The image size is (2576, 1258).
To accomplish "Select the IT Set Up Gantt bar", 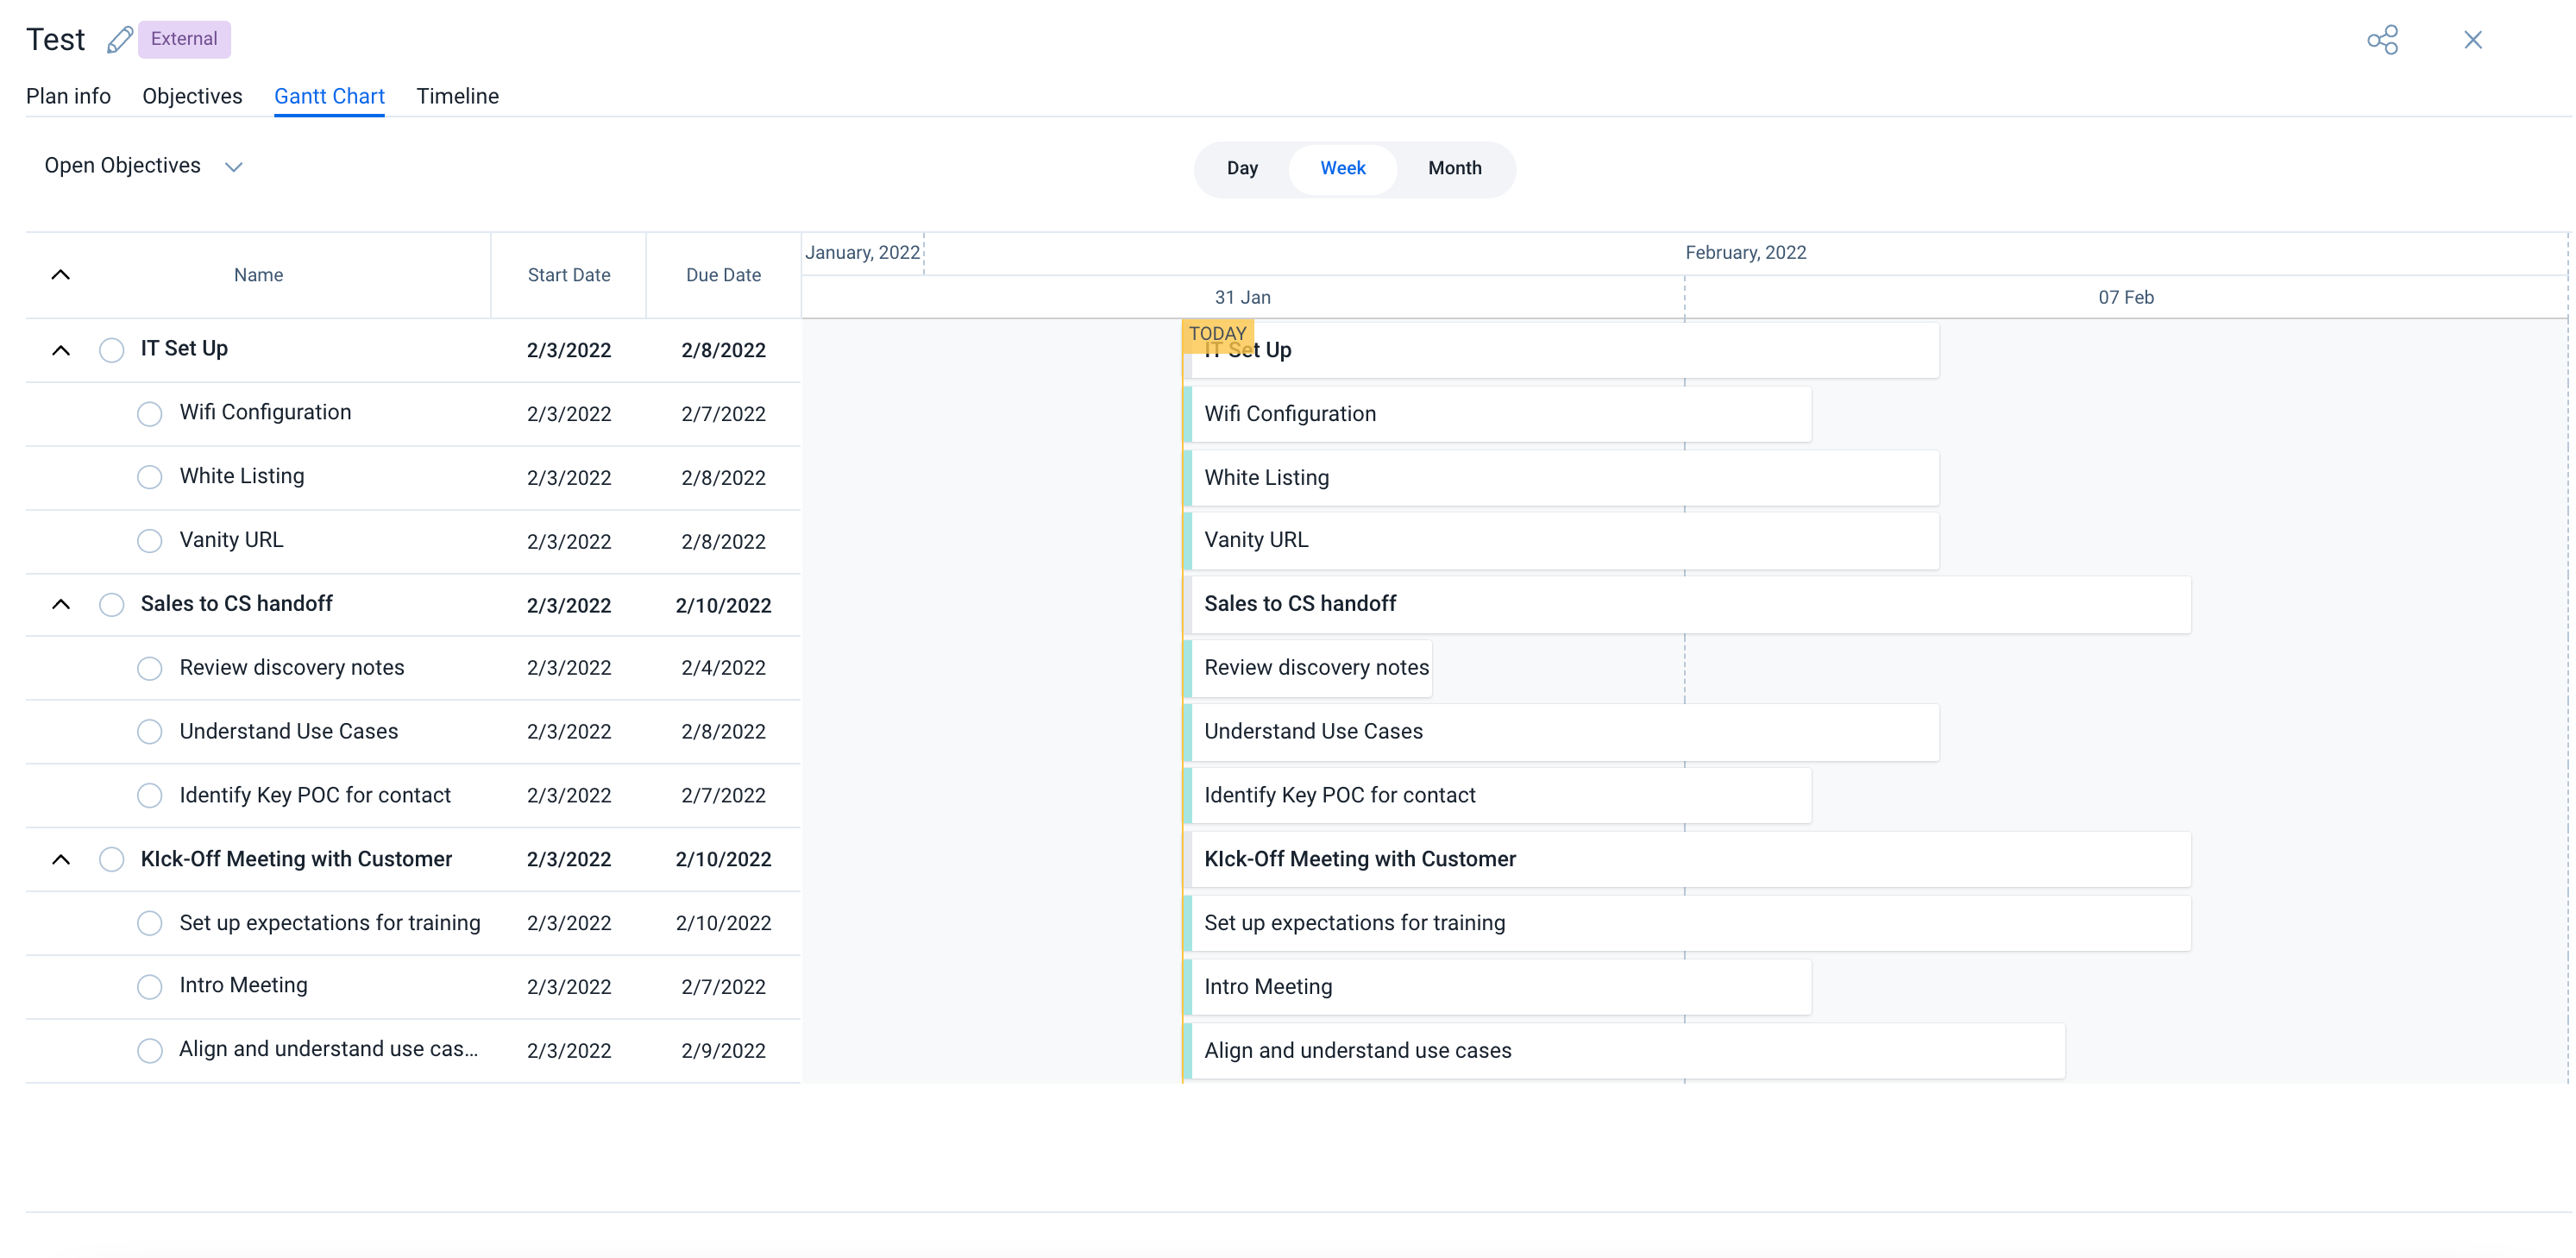I will 1560,350.
